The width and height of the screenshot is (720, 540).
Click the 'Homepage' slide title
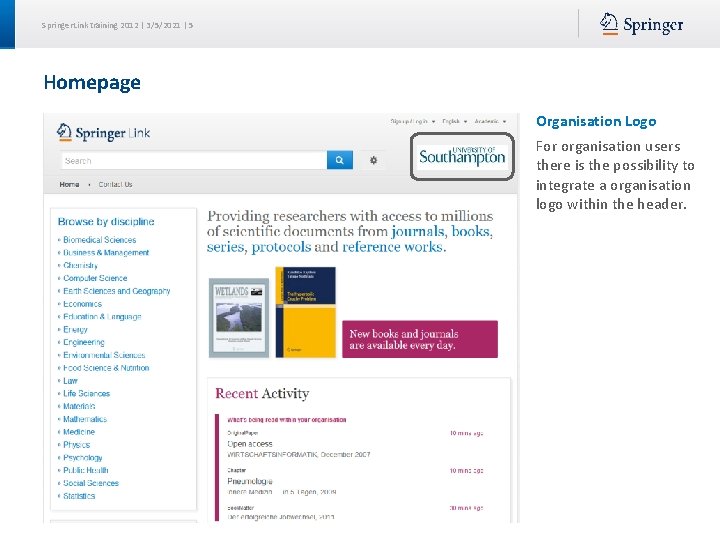(x=92, y=83)
